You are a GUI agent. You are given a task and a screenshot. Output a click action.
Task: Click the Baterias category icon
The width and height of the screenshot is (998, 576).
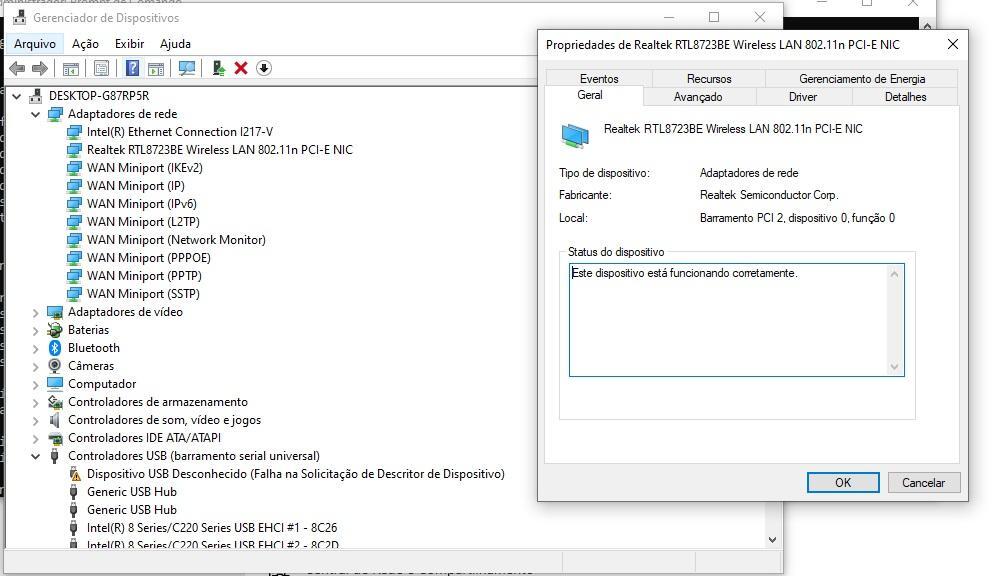(55, 330)
